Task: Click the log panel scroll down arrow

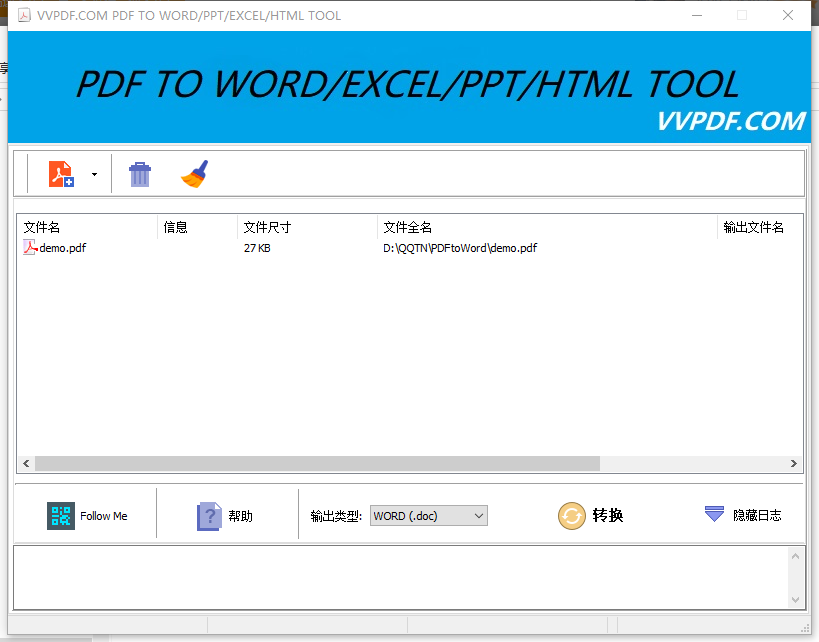Action: pyautogui.click(x=795, y=600)
